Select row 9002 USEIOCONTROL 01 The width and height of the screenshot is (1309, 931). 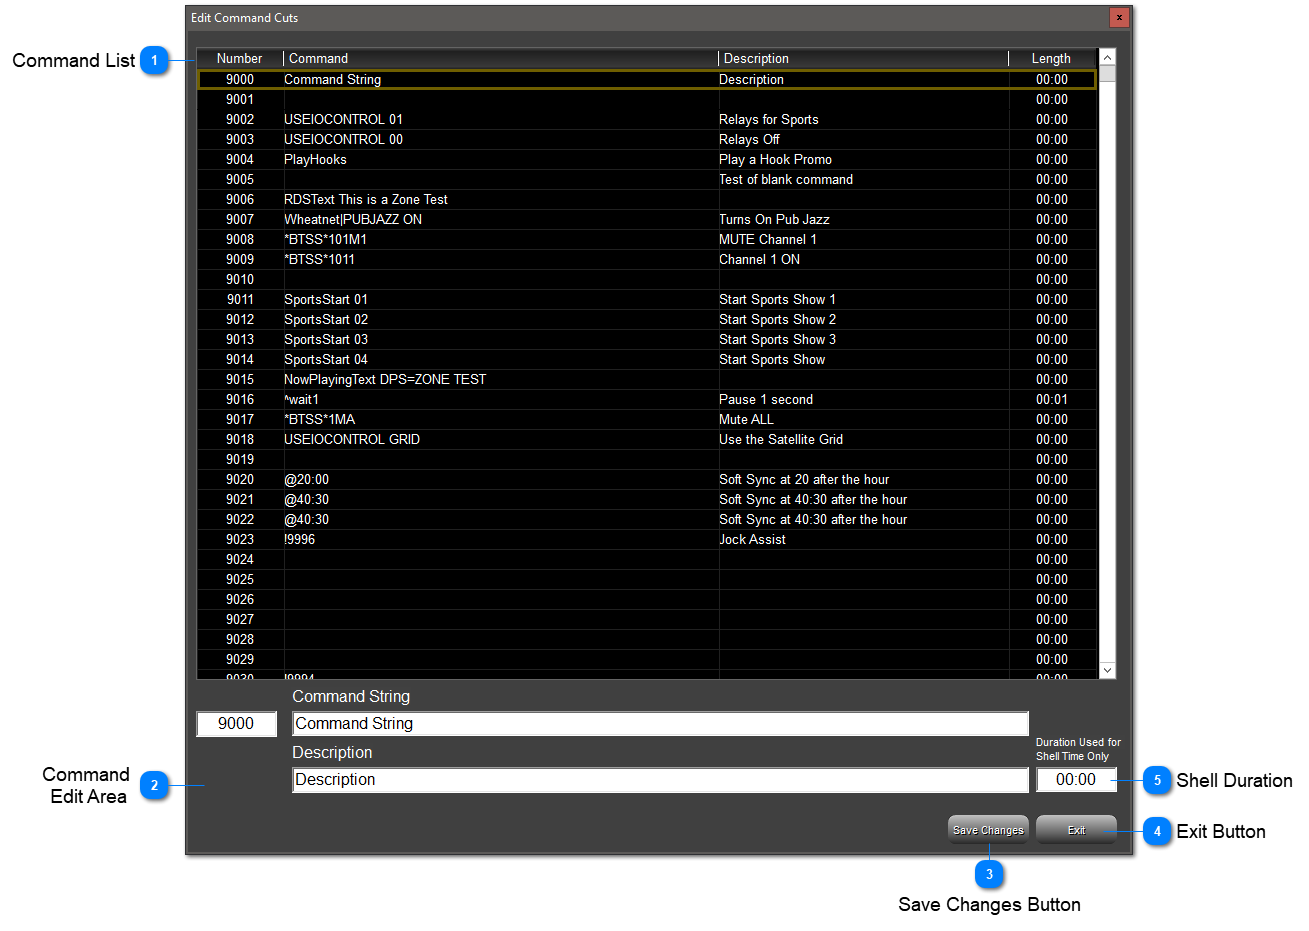pyautogui.click(x=647, y=120)
